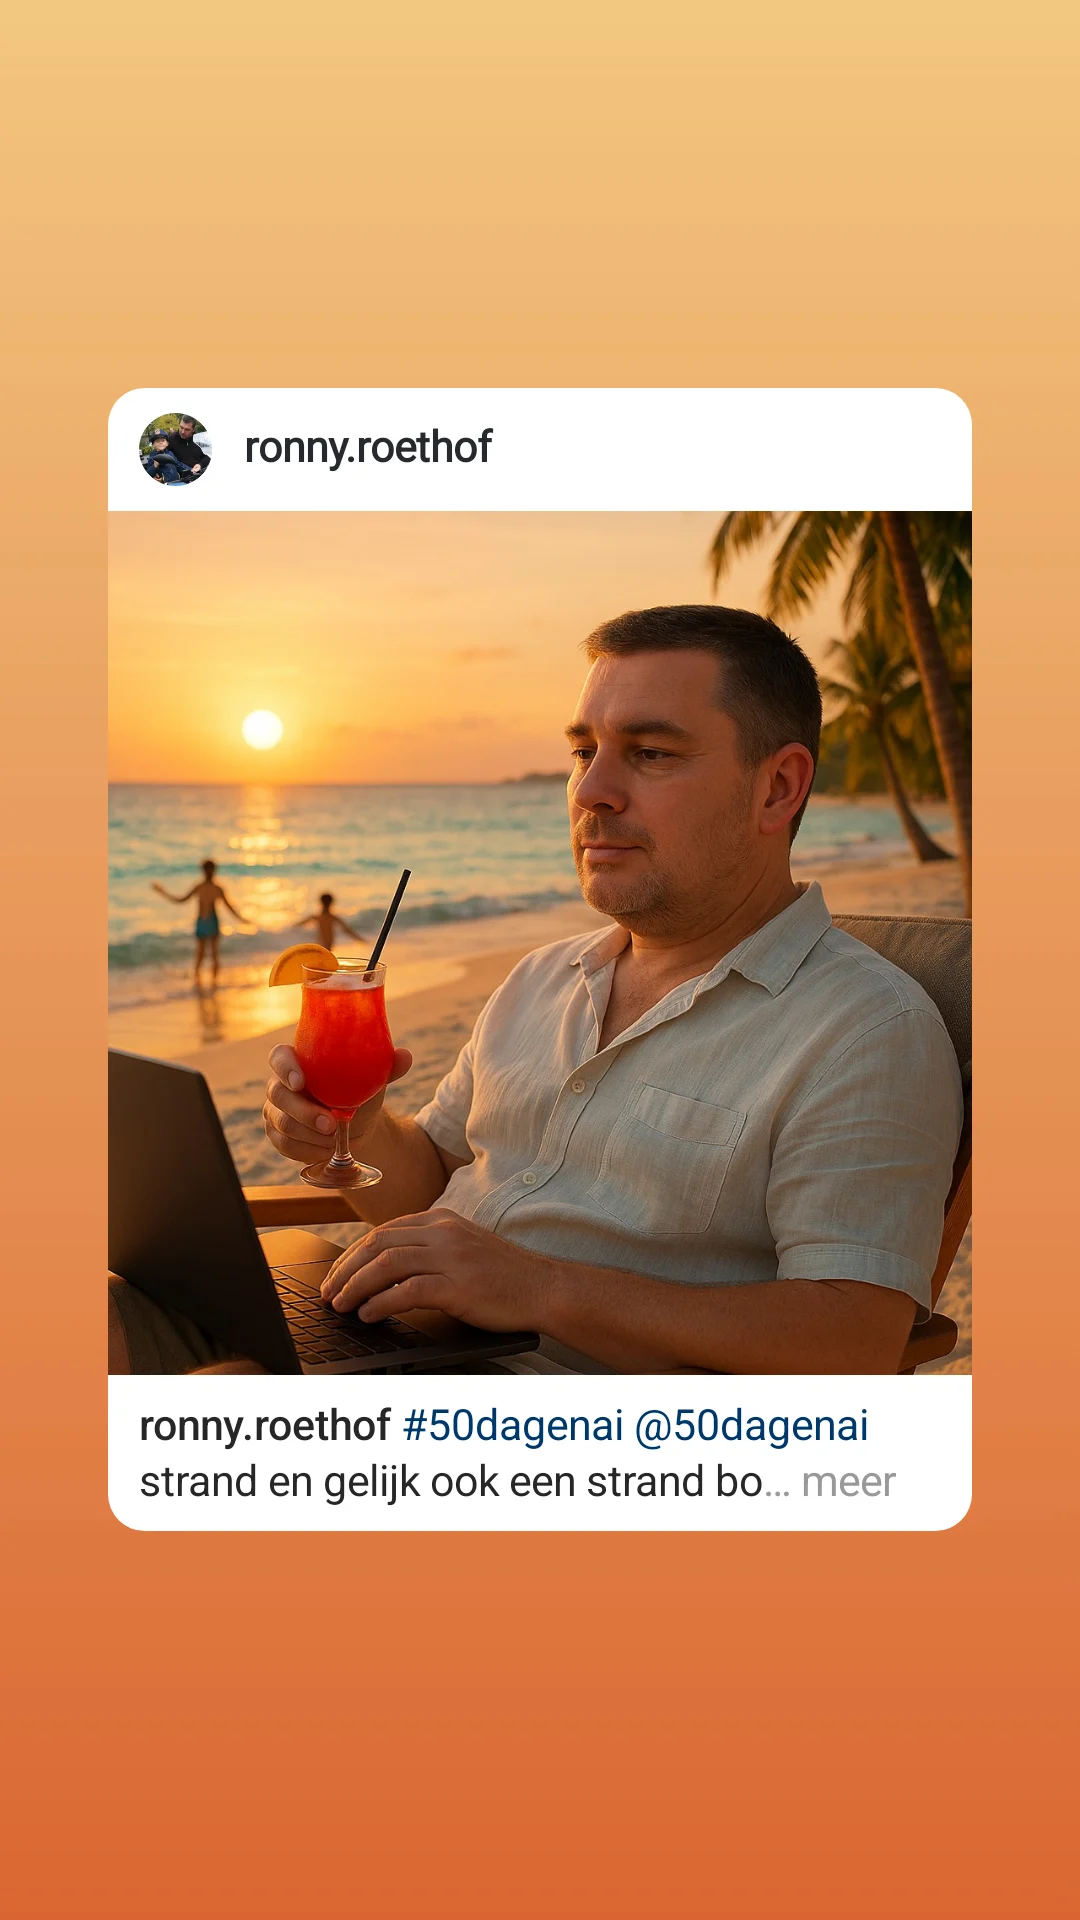Image resolution: width=1080 pixels, height=1920 pixels.
Task: Tap the story background above the post card
Action: (x=540, y=200)
